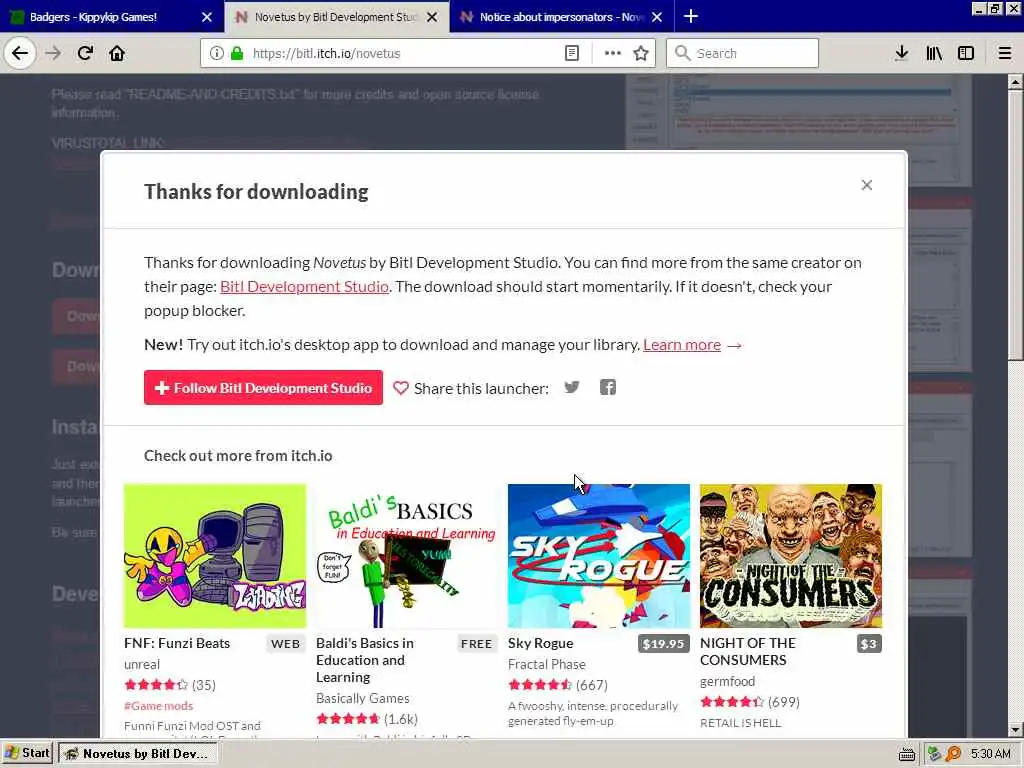Click the Baldi's Basics thumbnail image

pyautogui.click(x=407, y=556)
